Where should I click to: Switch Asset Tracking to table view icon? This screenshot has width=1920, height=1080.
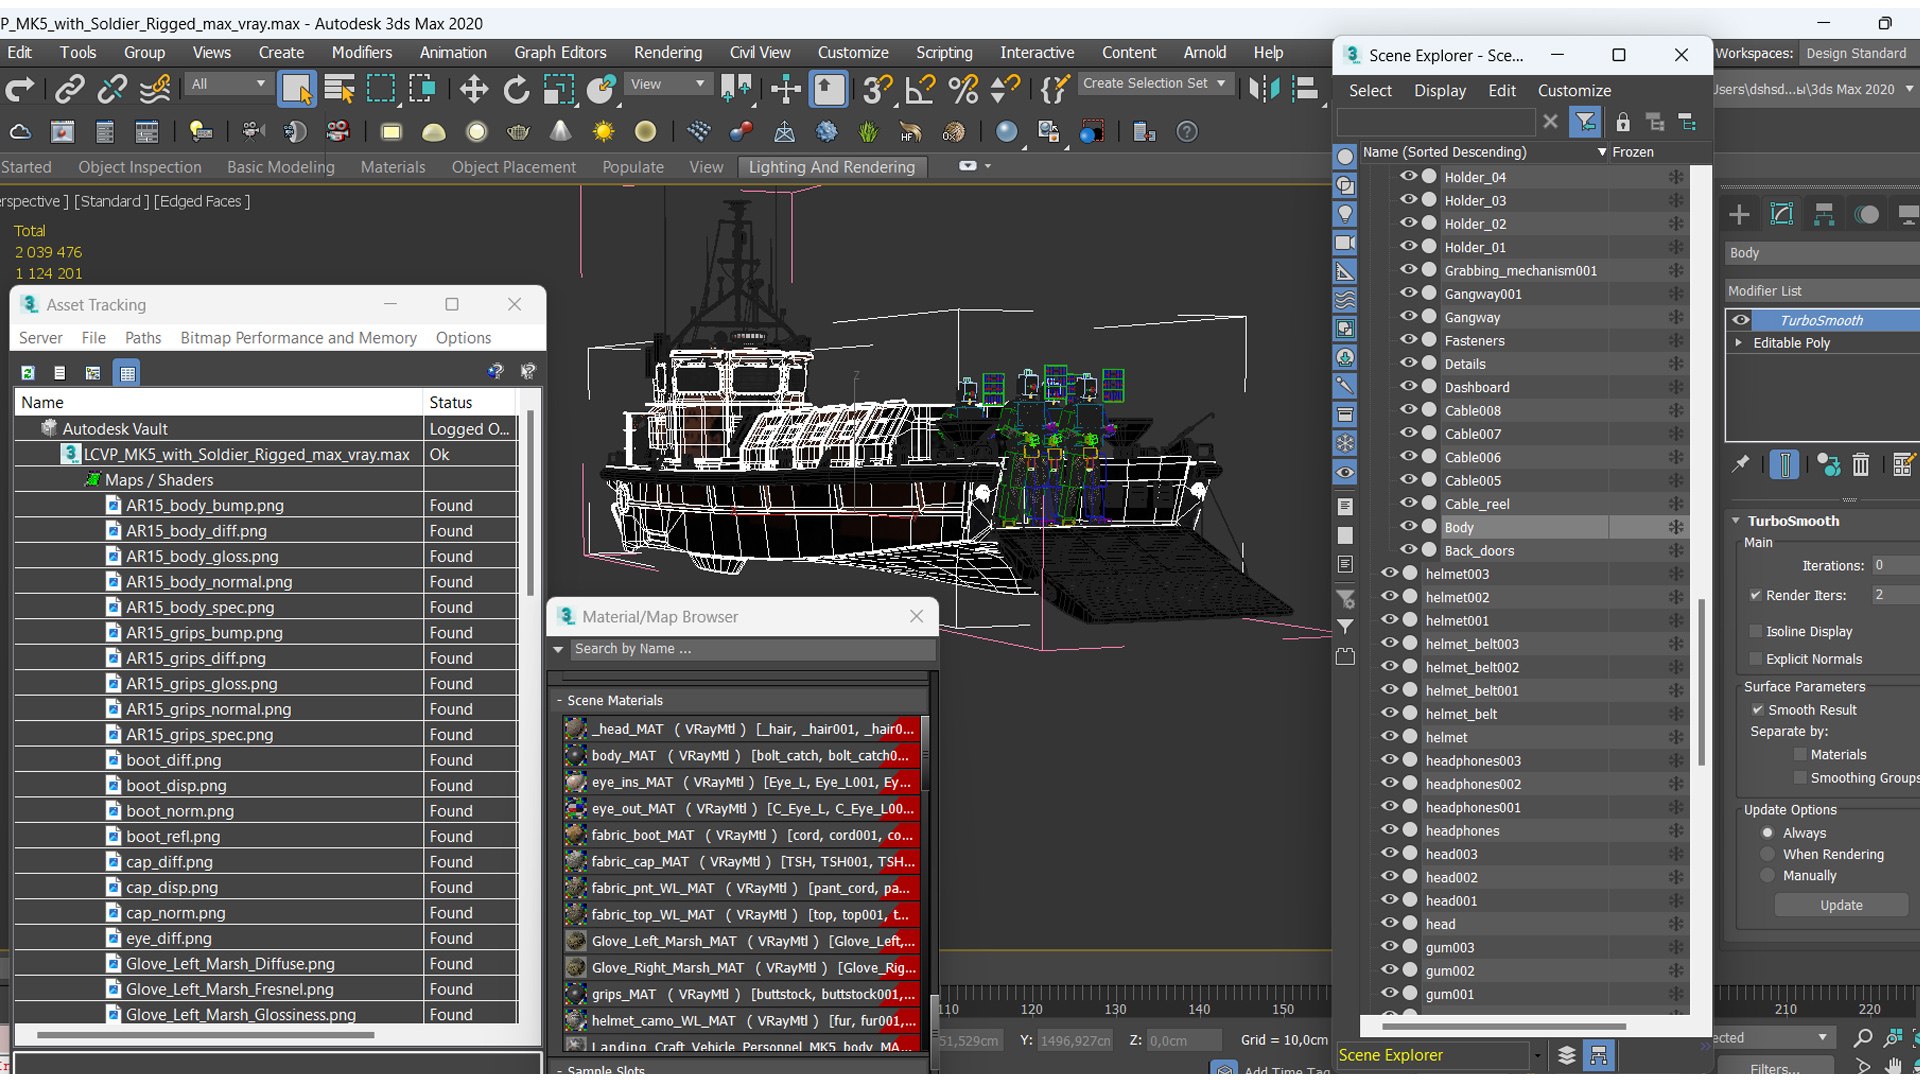click(x=127, y=373)
